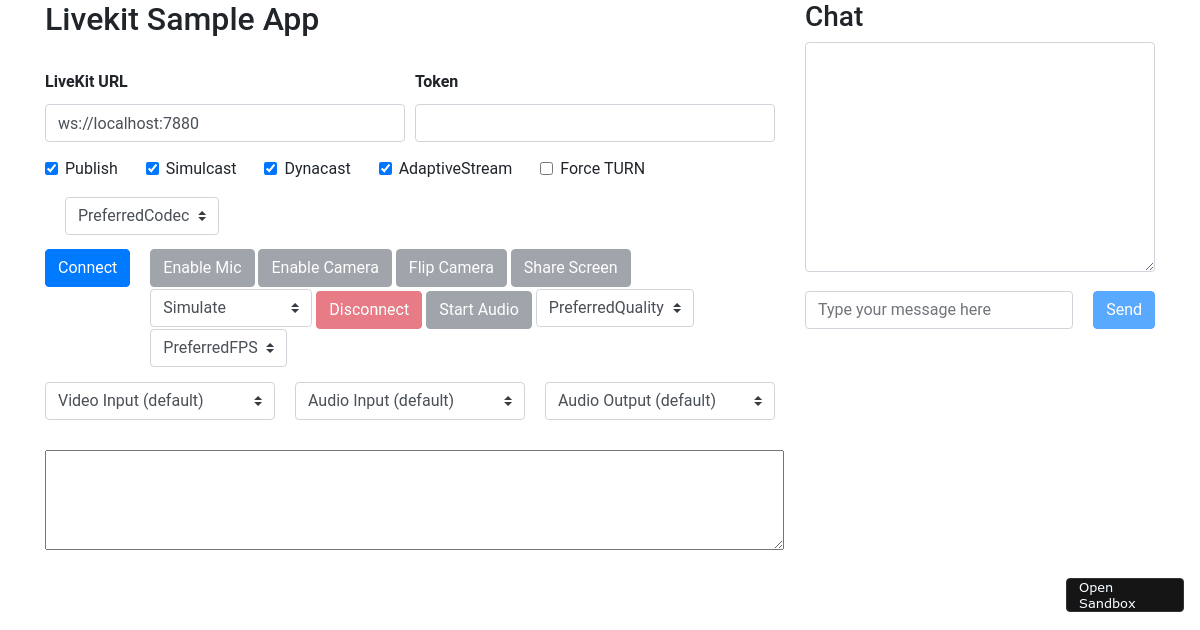Open the Sandbox link

tap(1124, 594)
